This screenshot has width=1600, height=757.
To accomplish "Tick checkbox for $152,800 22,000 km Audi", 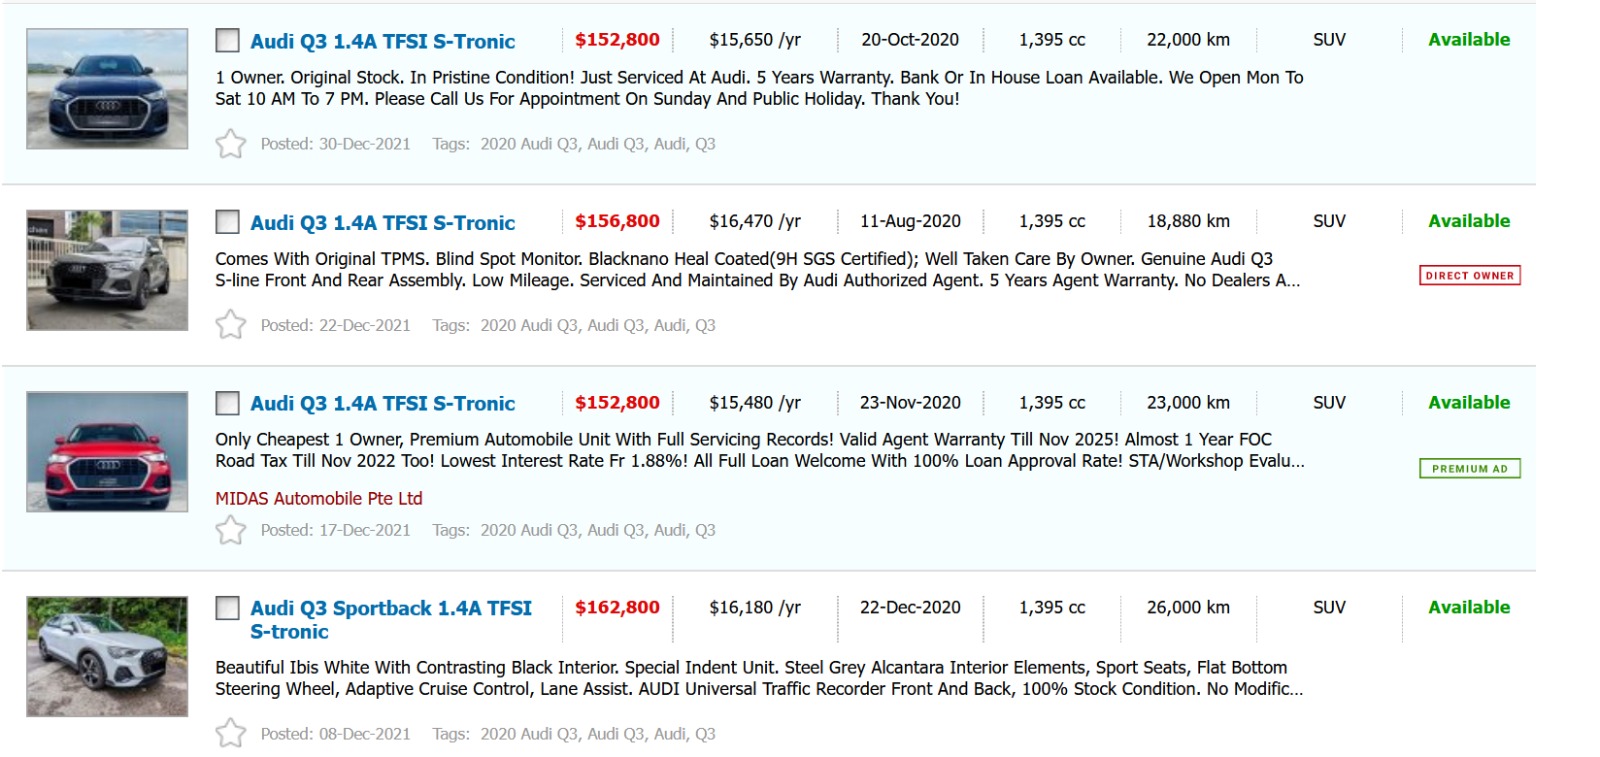I will [228, 41].
